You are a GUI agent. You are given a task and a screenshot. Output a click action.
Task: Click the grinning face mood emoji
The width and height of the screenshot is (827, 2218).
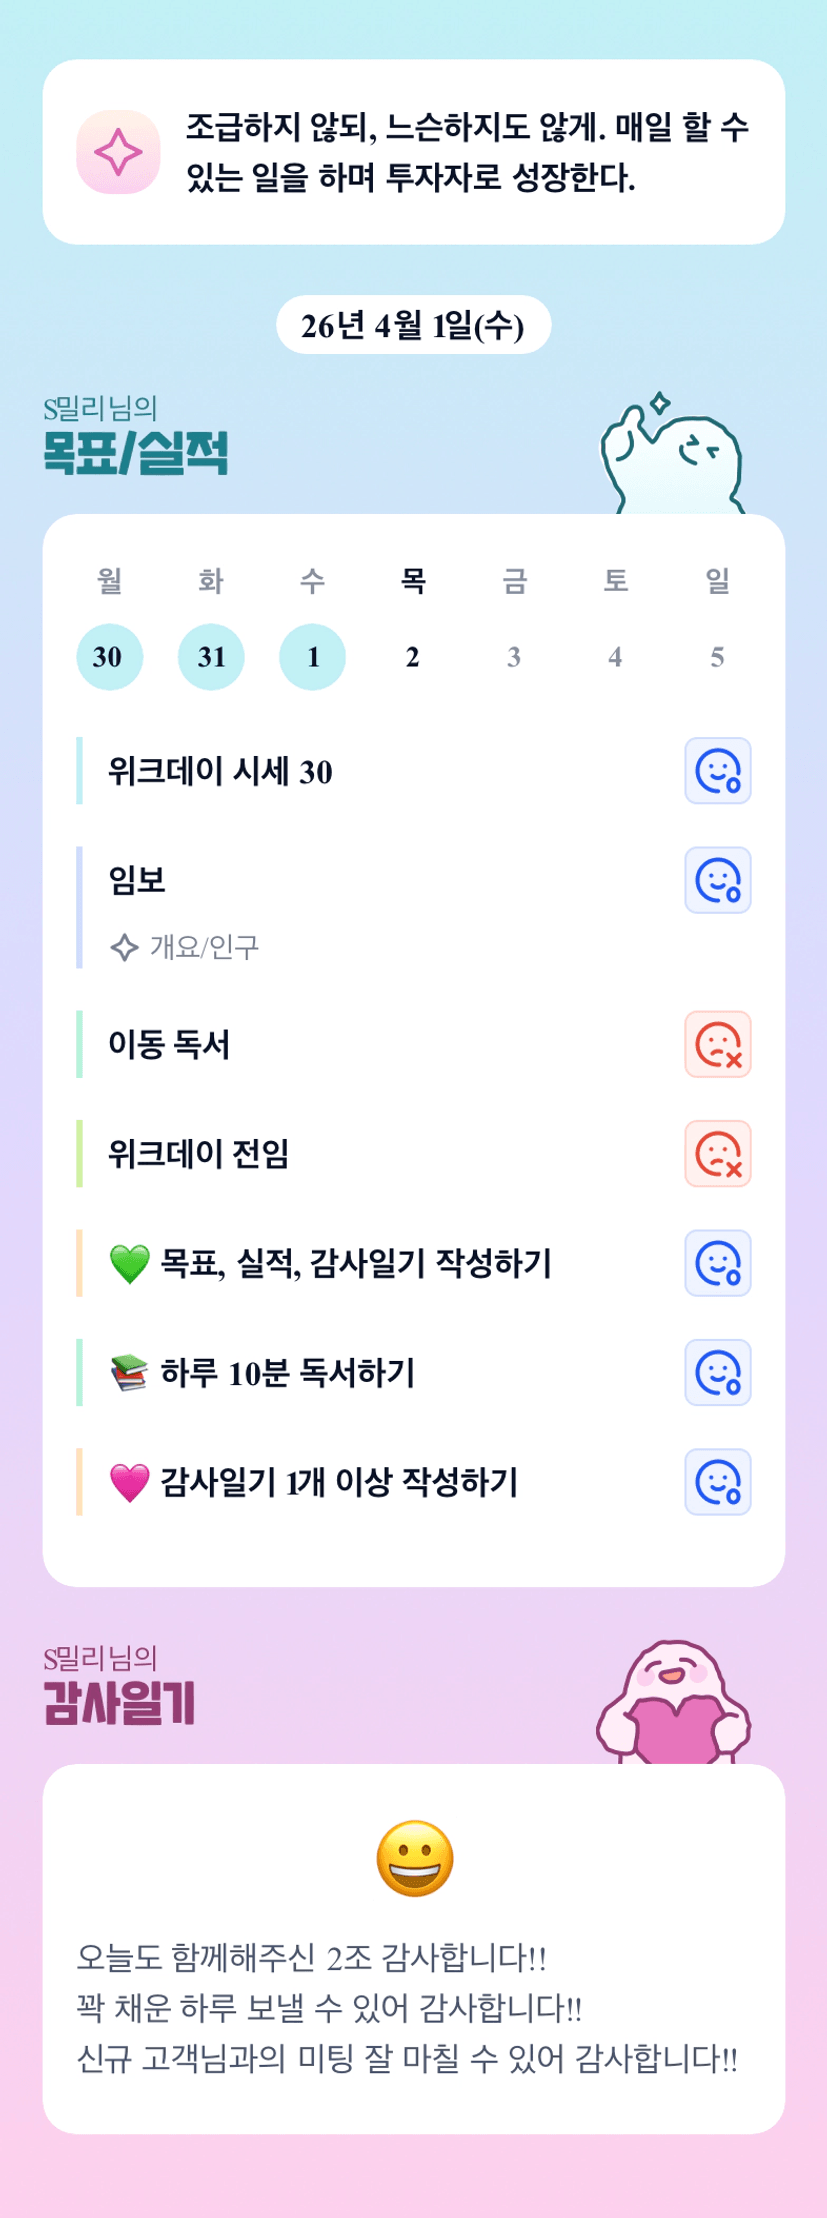coord(414,1859)
